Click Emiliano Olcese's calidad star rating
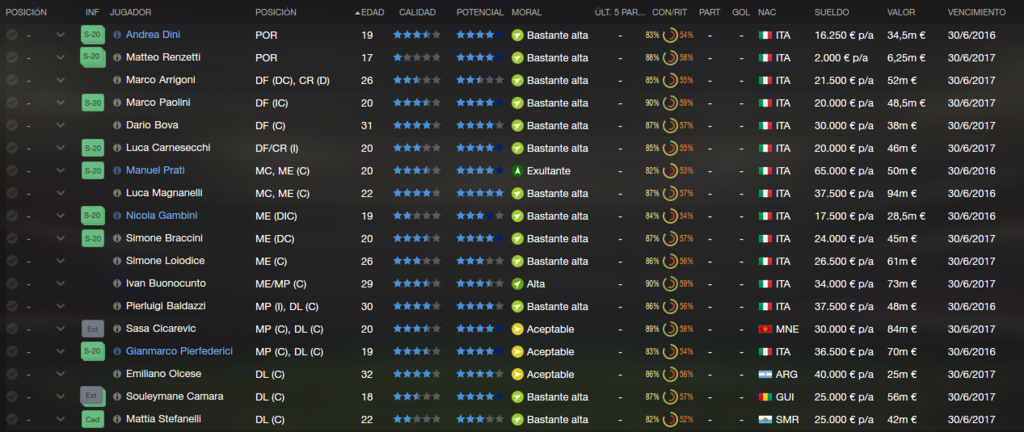 417,375
